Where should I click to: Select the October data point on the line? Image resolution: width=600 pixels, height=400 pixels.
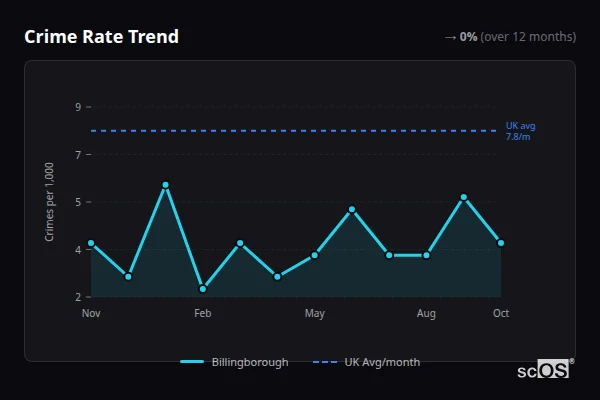501,243
